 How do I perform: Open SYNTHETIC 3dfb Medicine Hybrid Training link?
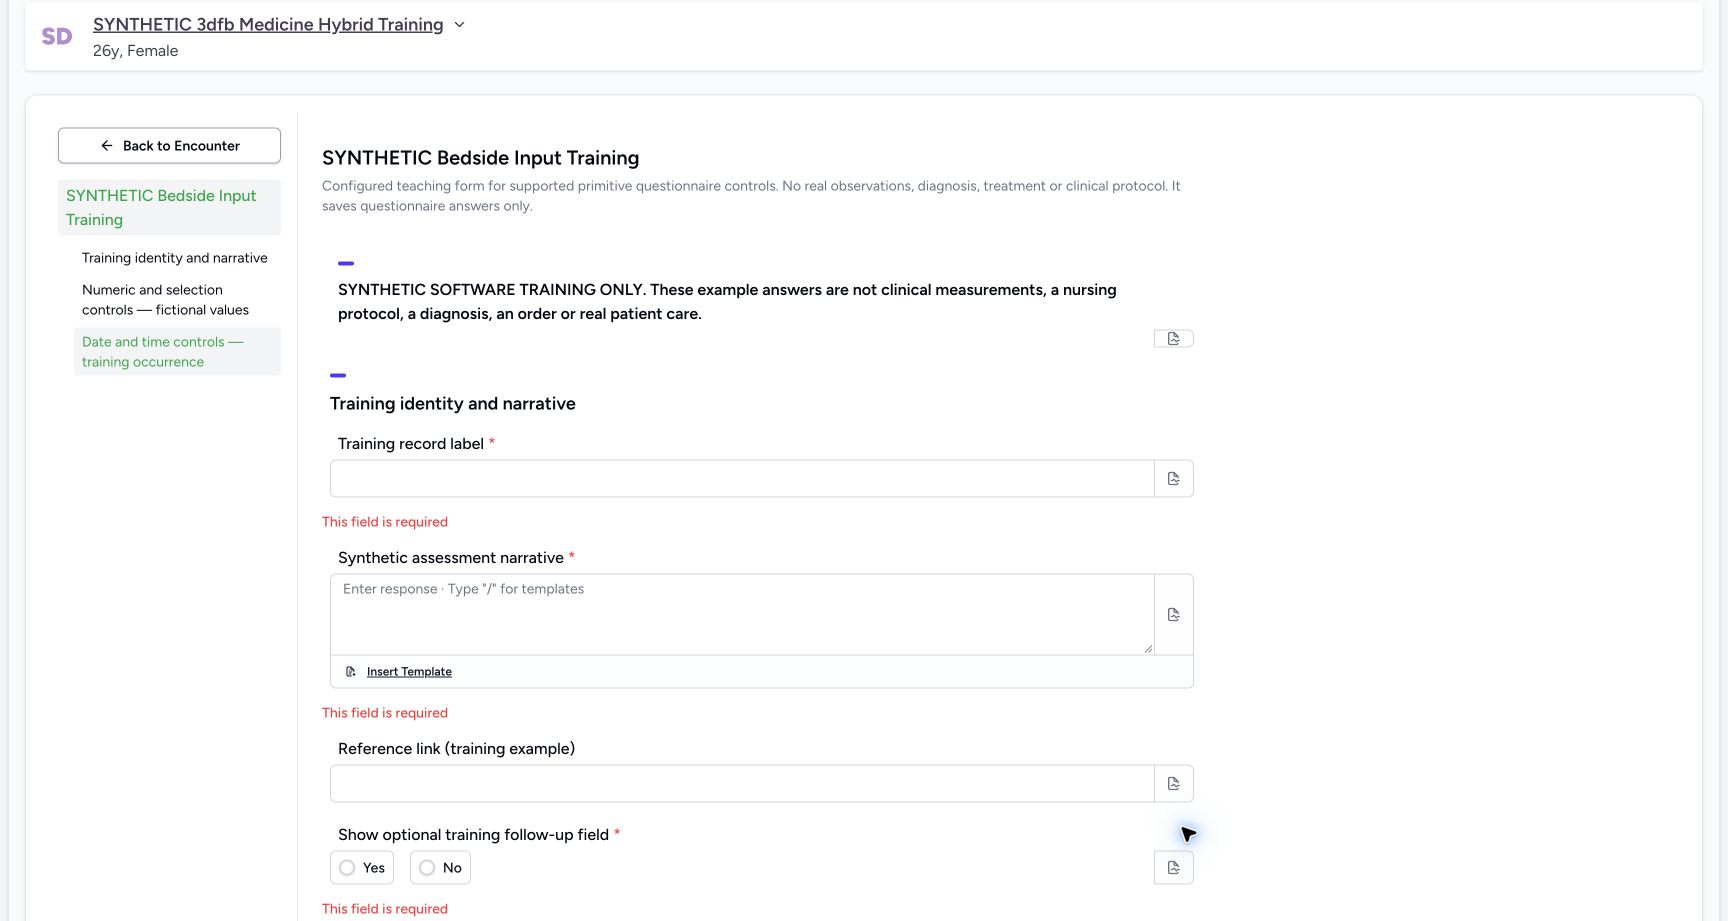tap(268, 24)
